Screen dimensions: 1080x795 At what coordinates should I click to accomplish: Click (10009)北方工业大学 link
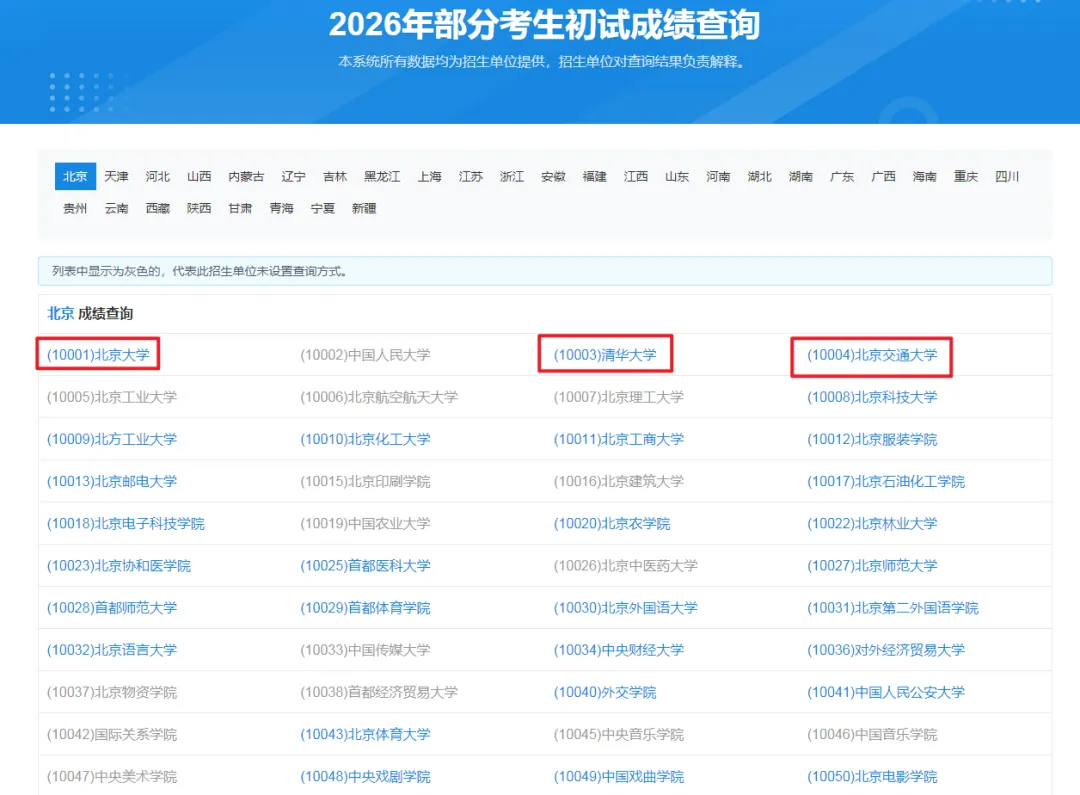pyautogui.click(x=112, y=439)
